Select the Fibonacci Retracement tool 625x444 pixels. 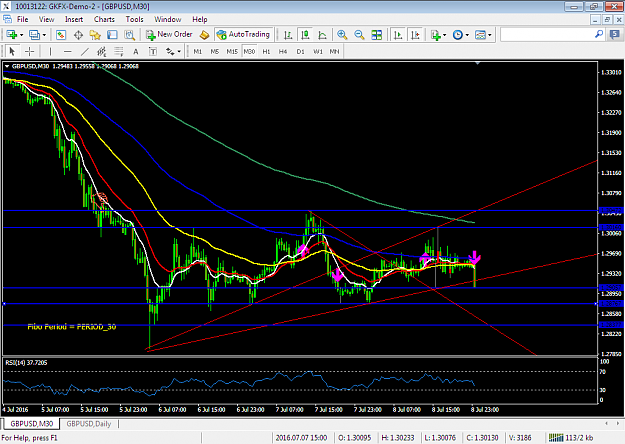tap(119, 51)
